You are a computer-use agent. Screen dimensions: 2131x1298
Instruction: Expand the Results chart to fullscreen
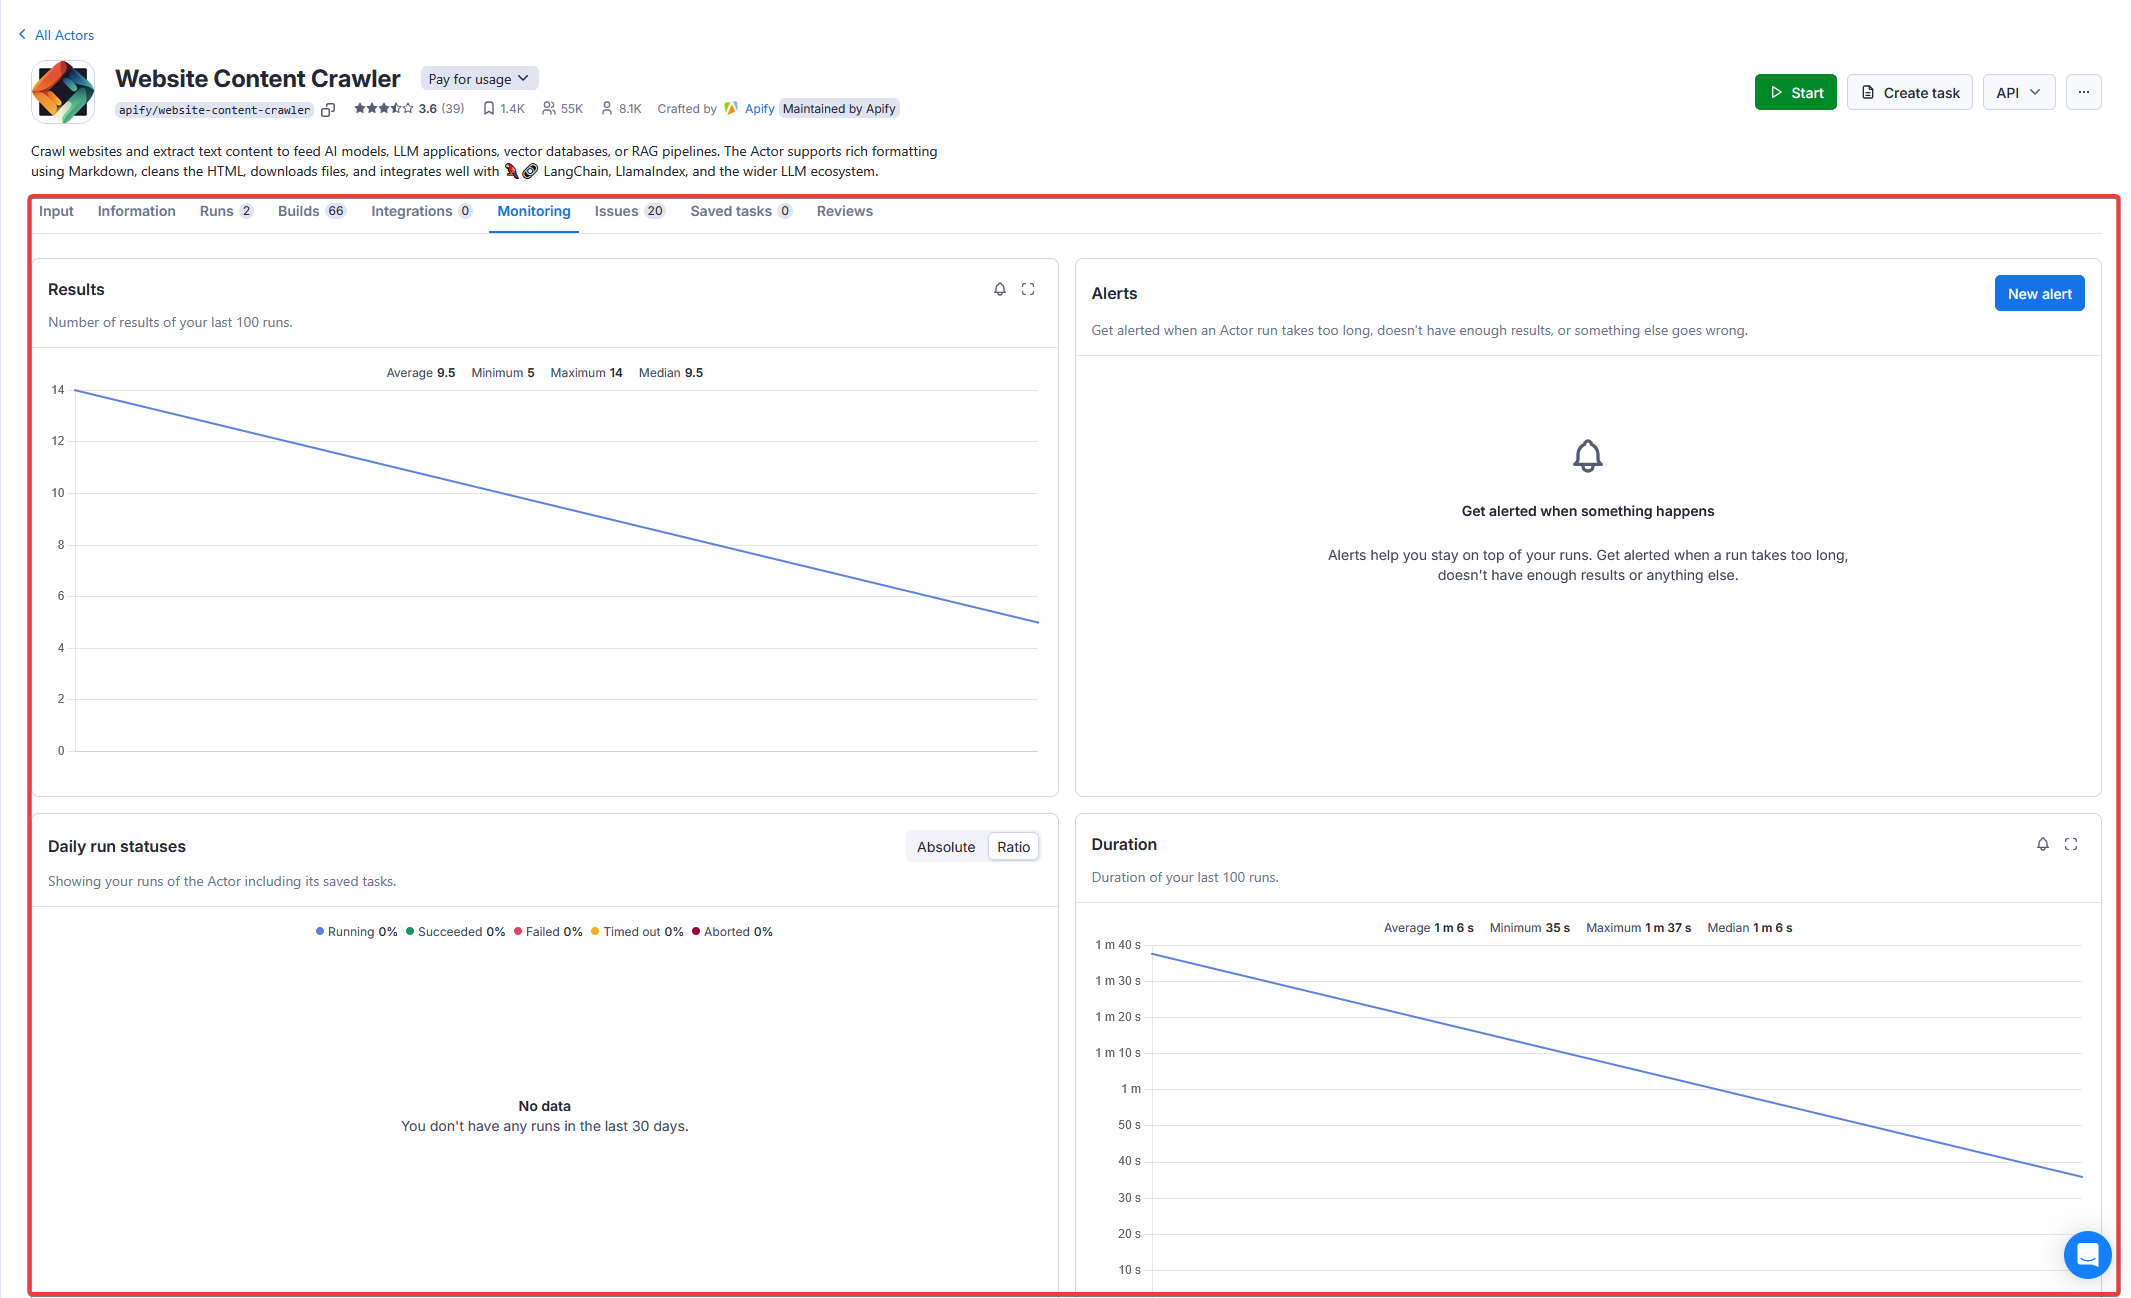point(1027,289)
